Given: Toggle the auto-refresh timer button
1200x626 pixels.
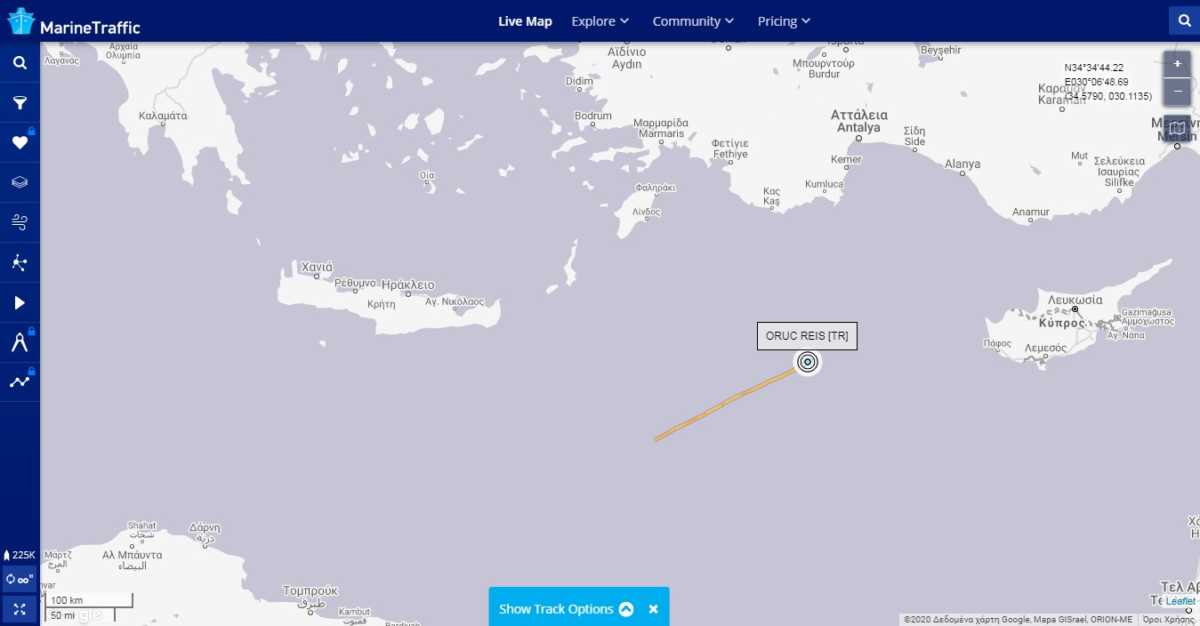Looking at the screenshot, I should tap(19, 579).
